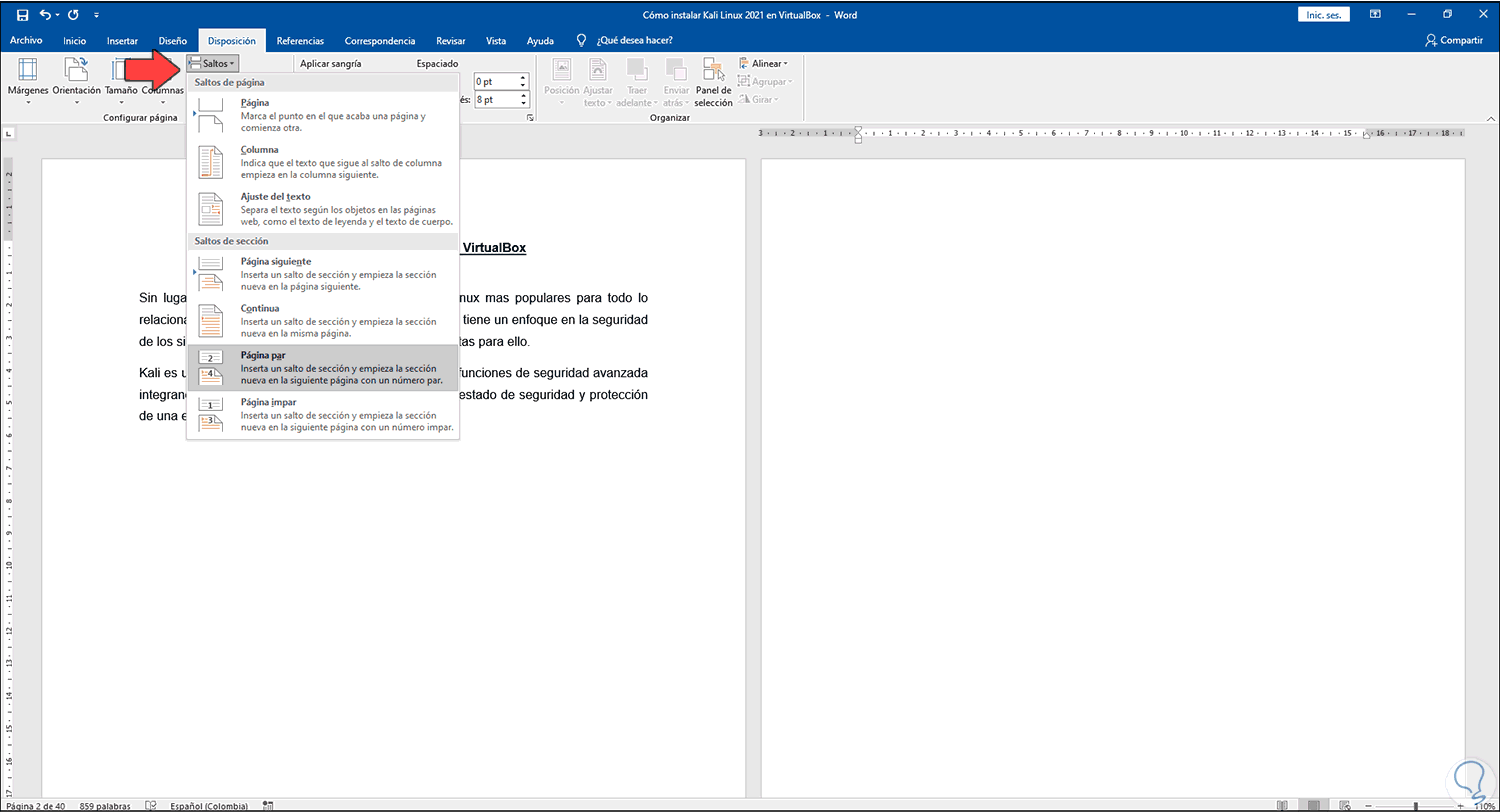Click the Save icon in the title bar
Image resolution: width=1500 pixels, height=812 pixels.
click(x=22, y=15)
